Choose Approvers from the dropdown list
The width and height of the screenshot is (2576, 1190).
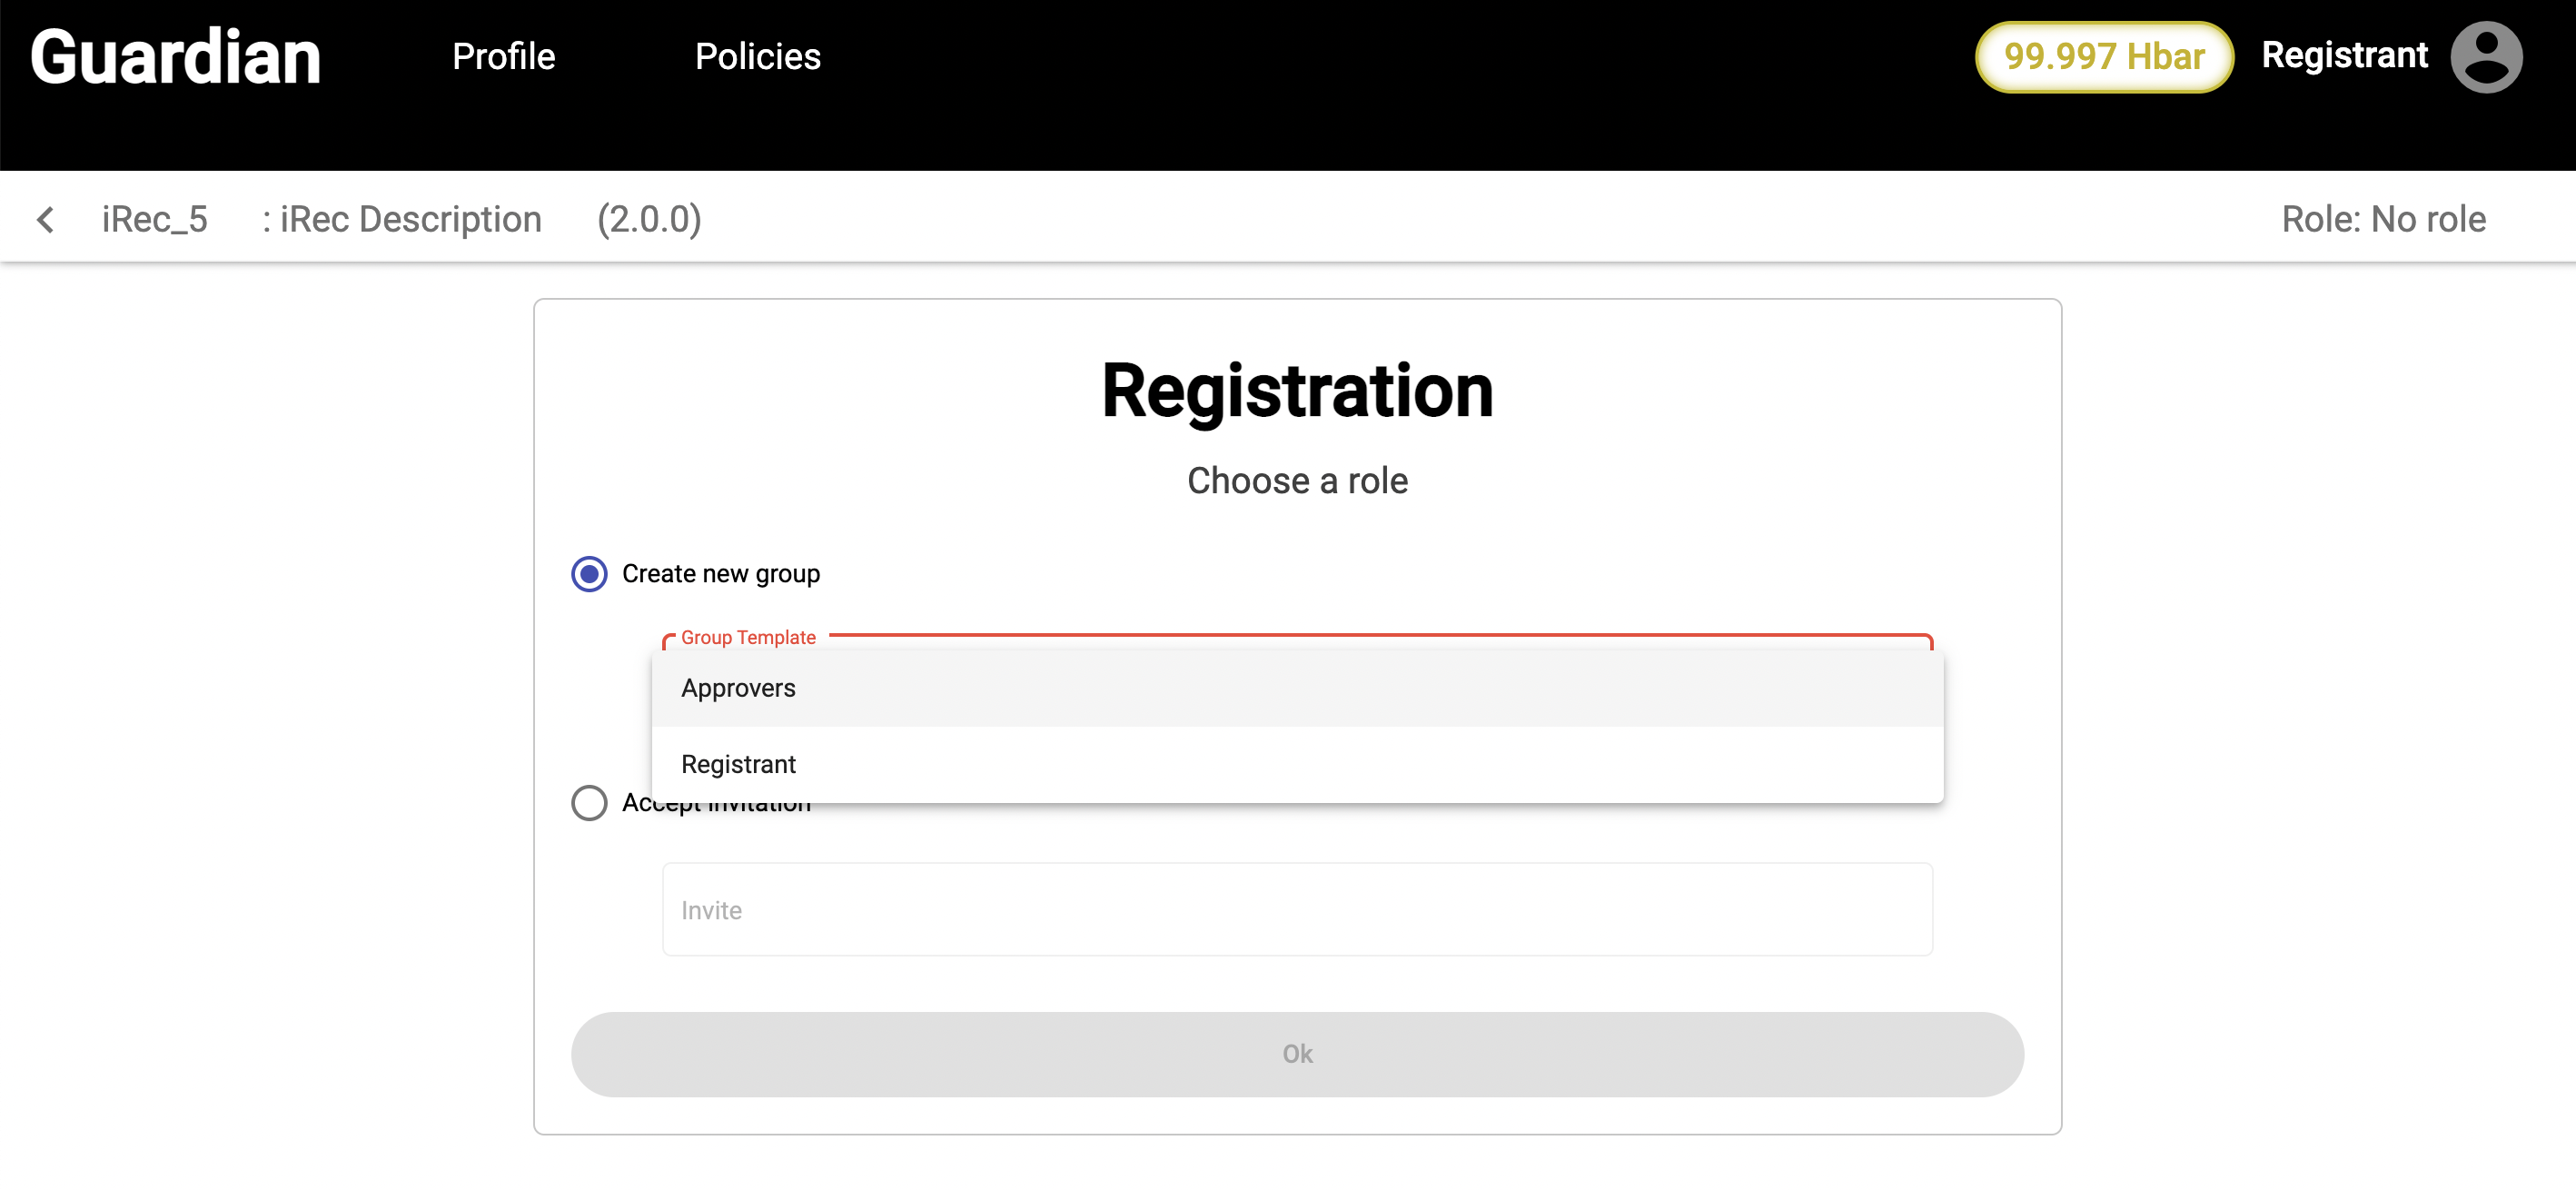739,688
